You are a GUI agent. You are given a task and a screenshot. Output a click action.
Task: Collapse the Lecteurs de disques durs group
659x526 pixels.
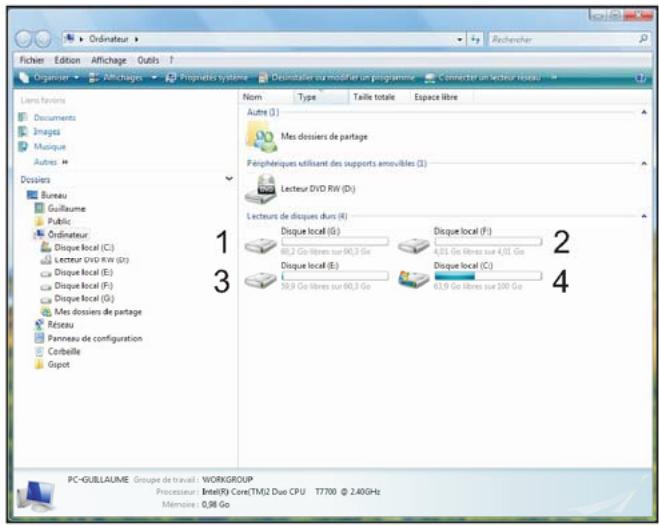pyautogui.click(x=644, y=216)
